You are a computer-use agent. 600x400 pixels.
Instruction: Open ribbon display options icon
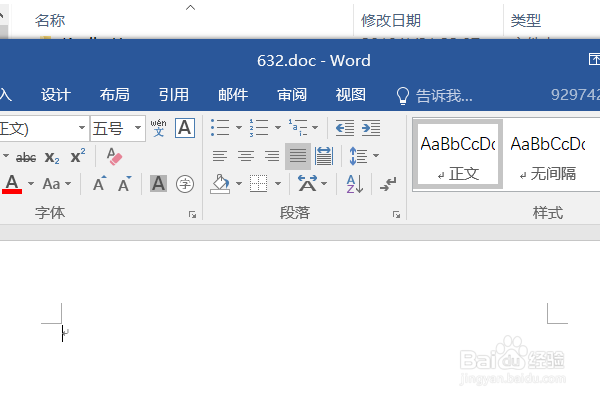[594, 59]
